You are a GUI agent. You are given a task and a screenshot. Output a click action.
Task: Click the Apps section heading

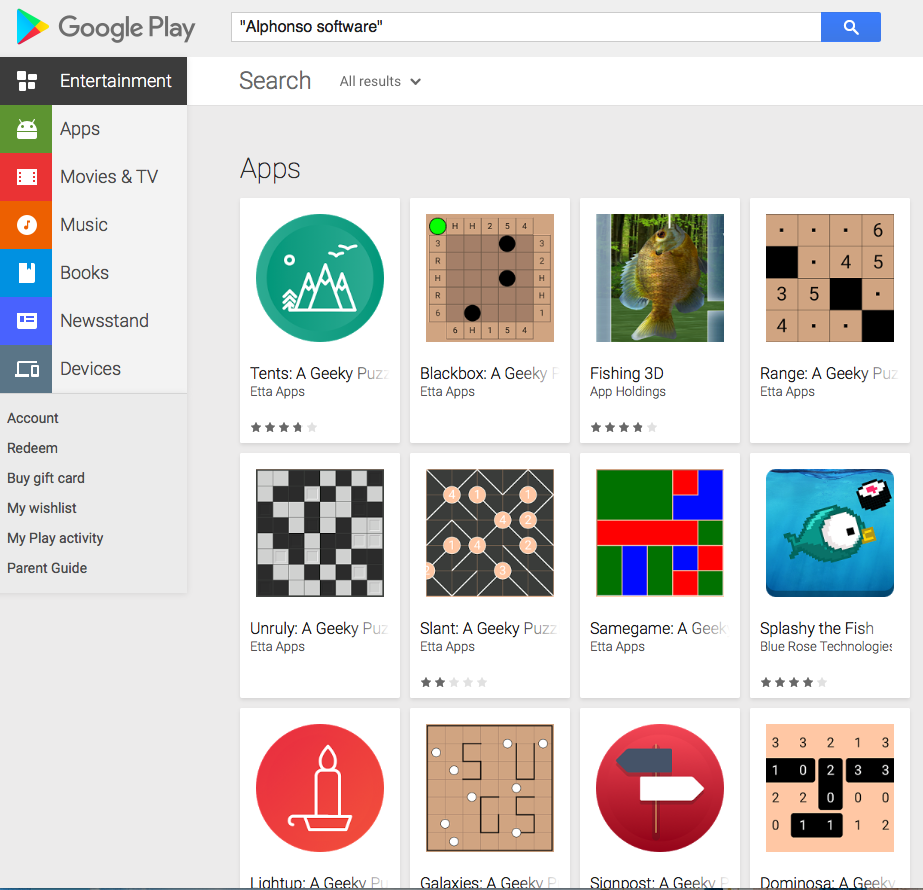[x=270, y=169]
